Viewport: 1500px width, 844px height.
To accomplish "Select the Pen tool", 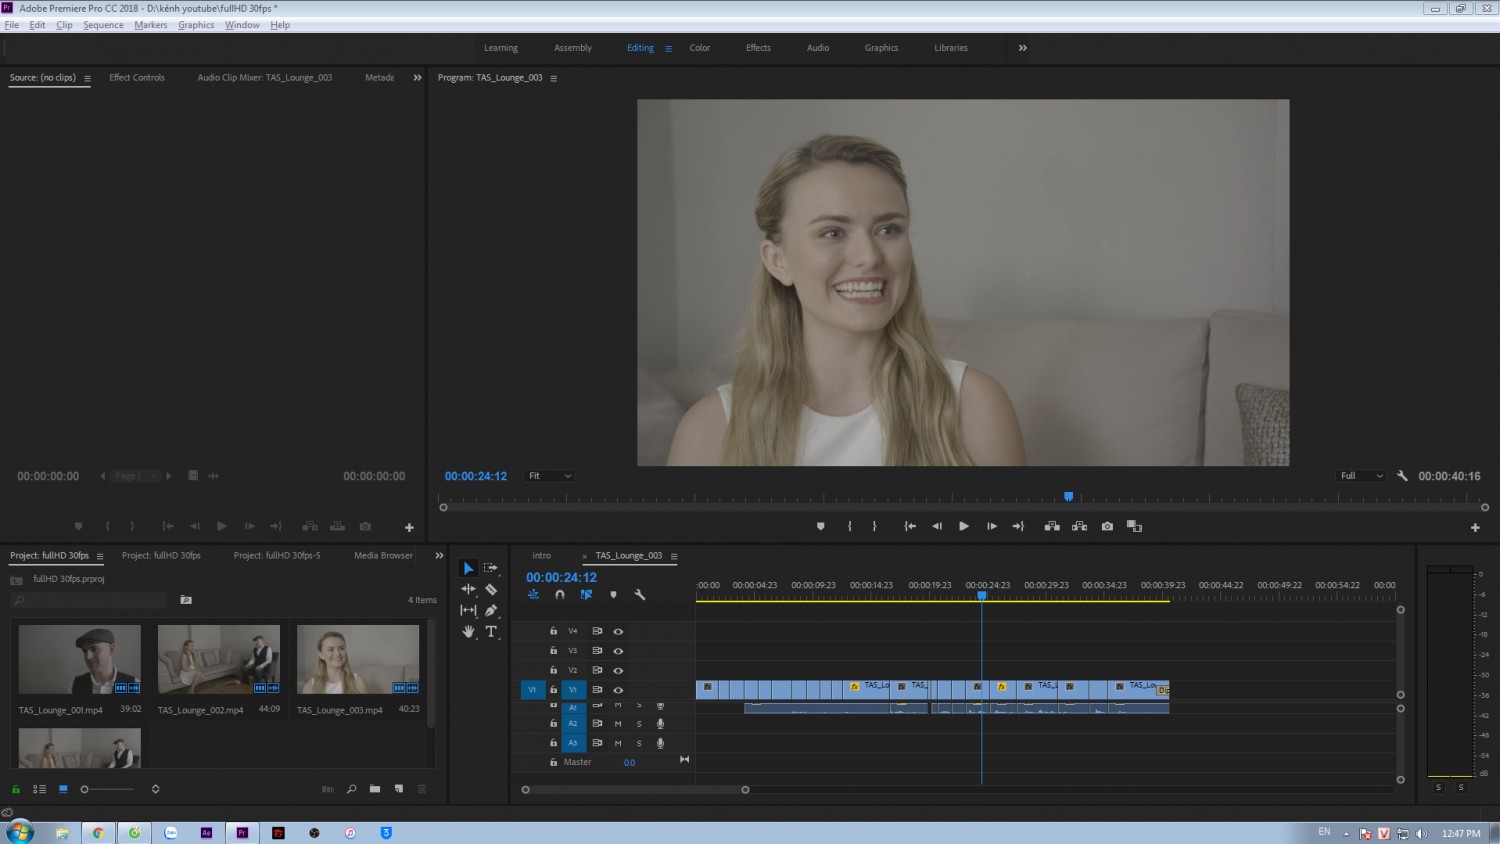I will tap(491, 610).
